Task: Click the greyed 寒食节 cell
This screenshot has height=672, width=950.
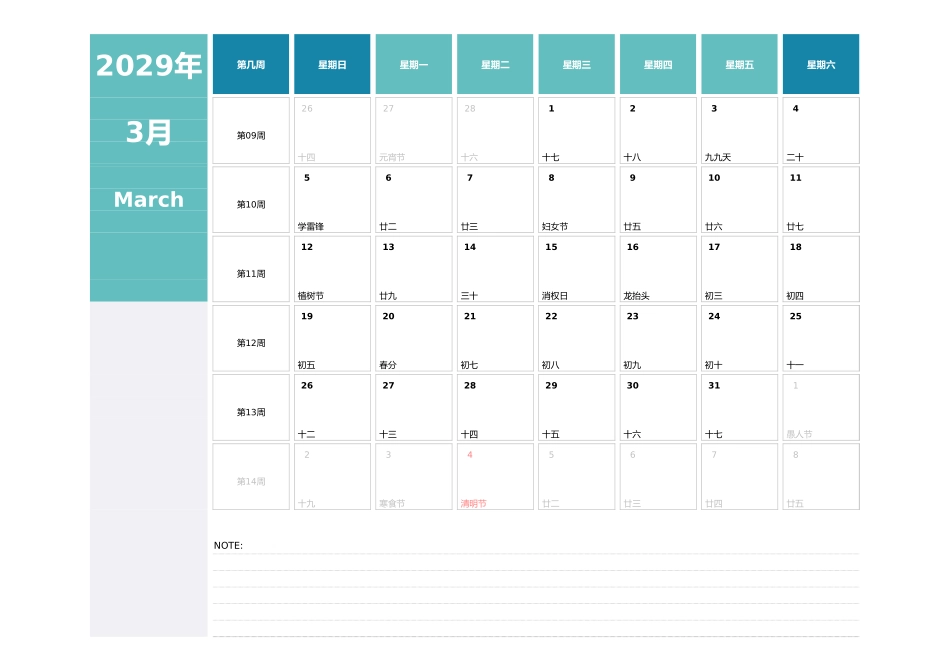Action: [414, 477]
